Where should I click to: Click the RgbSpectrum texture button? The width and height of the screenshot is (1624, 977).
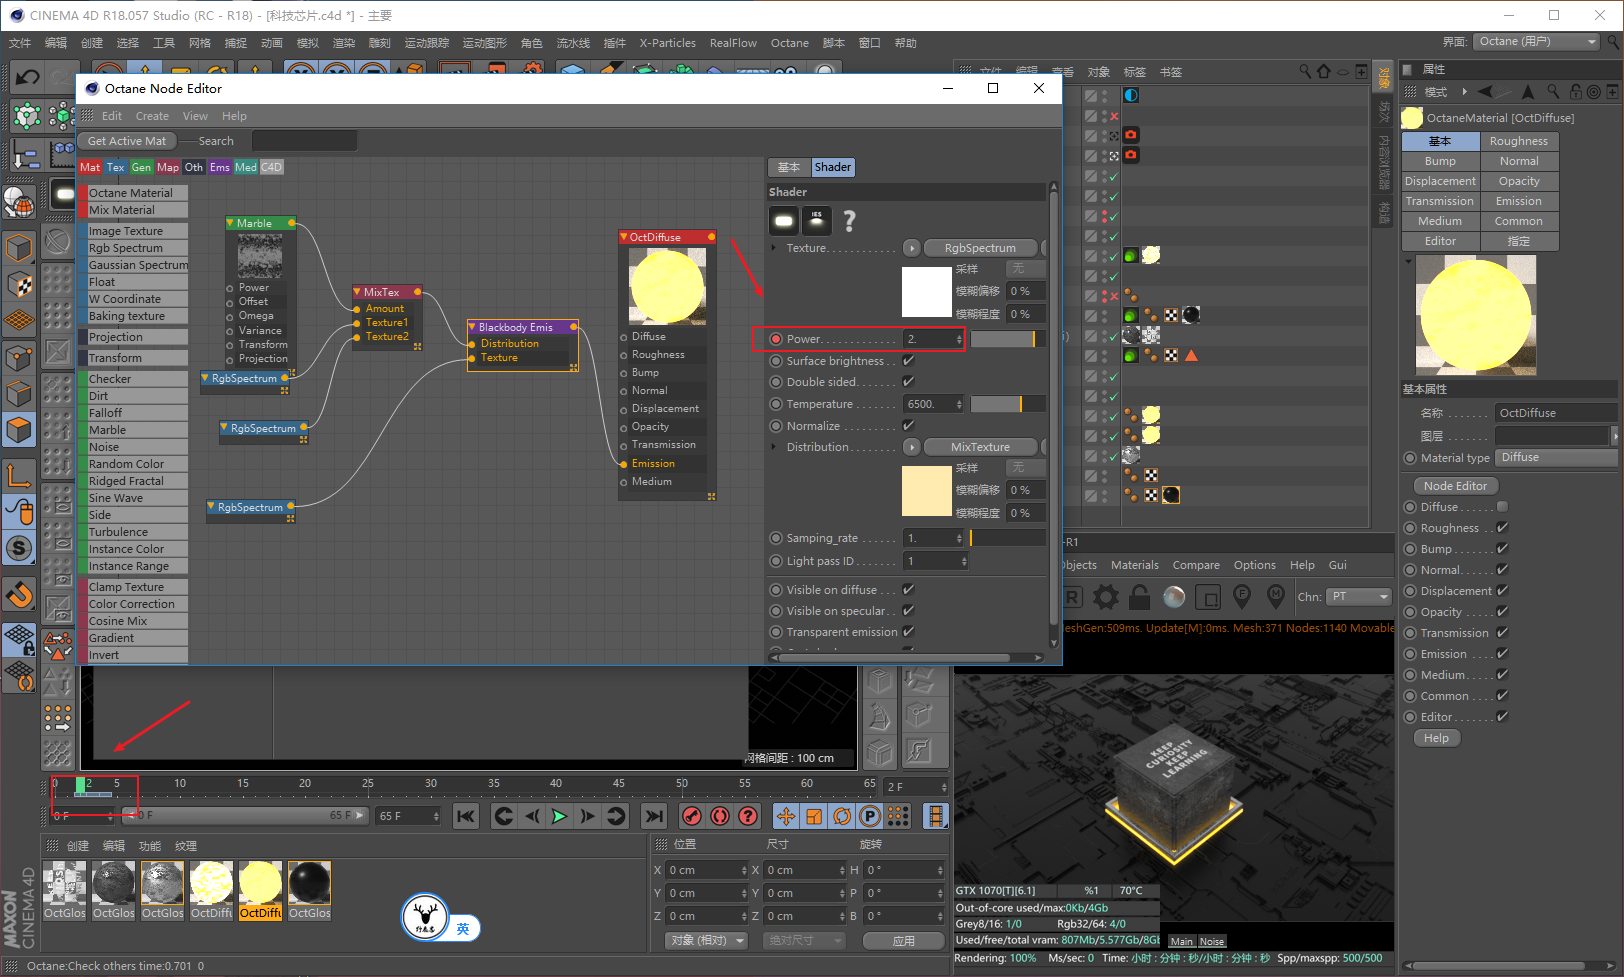pyautogui.click(x=980, y=248)
